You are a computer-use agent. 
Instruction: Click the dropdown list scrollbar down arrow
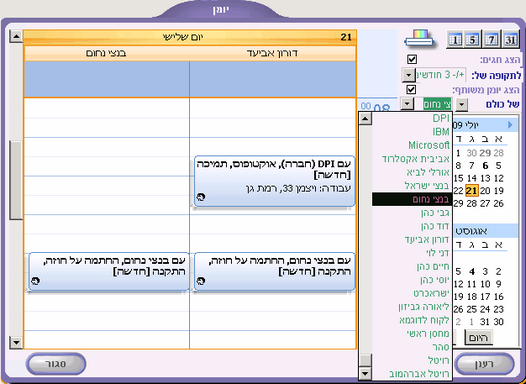[x=365, y=373]
